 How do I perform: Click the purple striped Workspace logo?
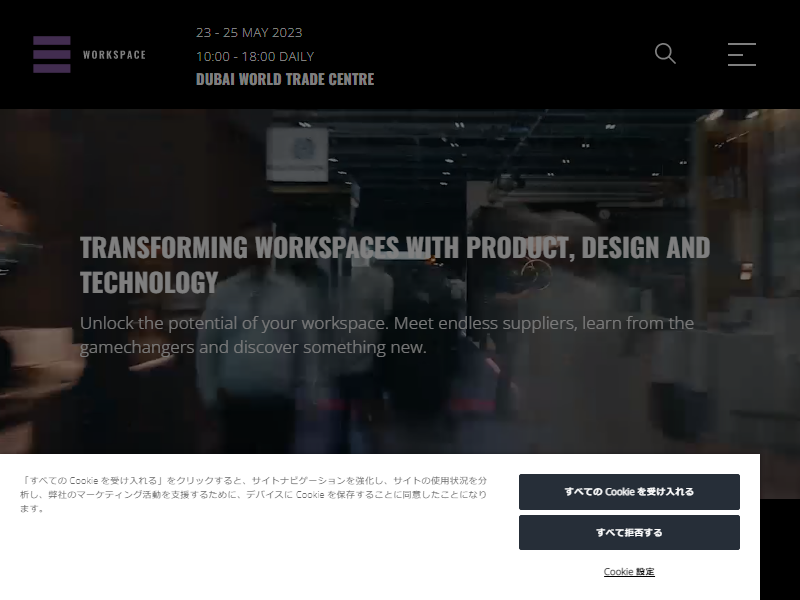pos(52,55)
